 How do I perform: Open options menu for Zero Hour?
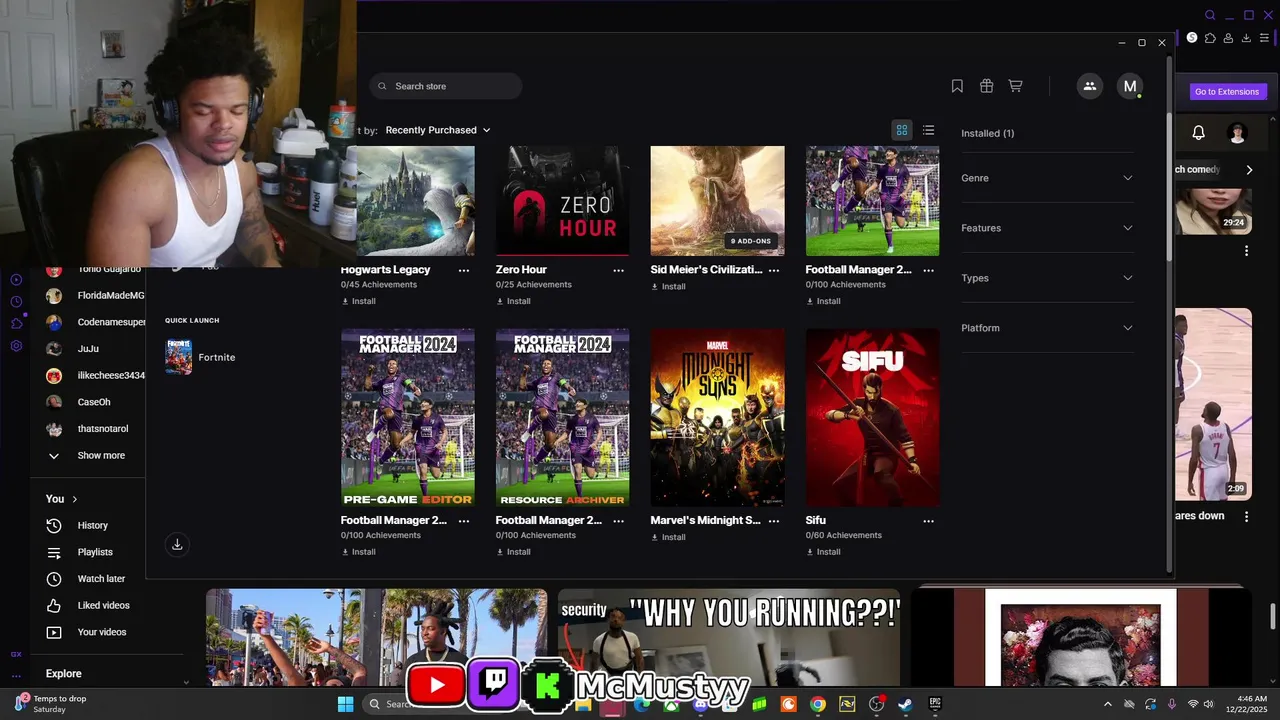(x=618, y=270)
